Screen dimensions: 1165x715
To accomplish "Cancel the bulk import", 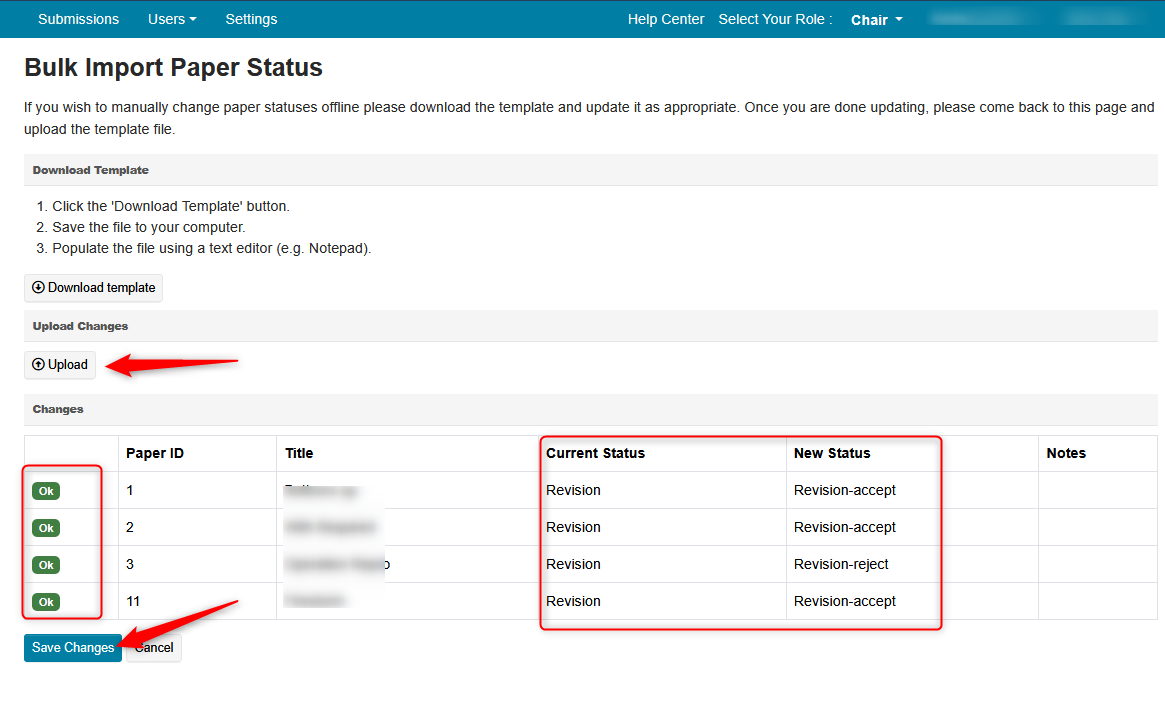I will pyautogui.click(x=156, y=648).
